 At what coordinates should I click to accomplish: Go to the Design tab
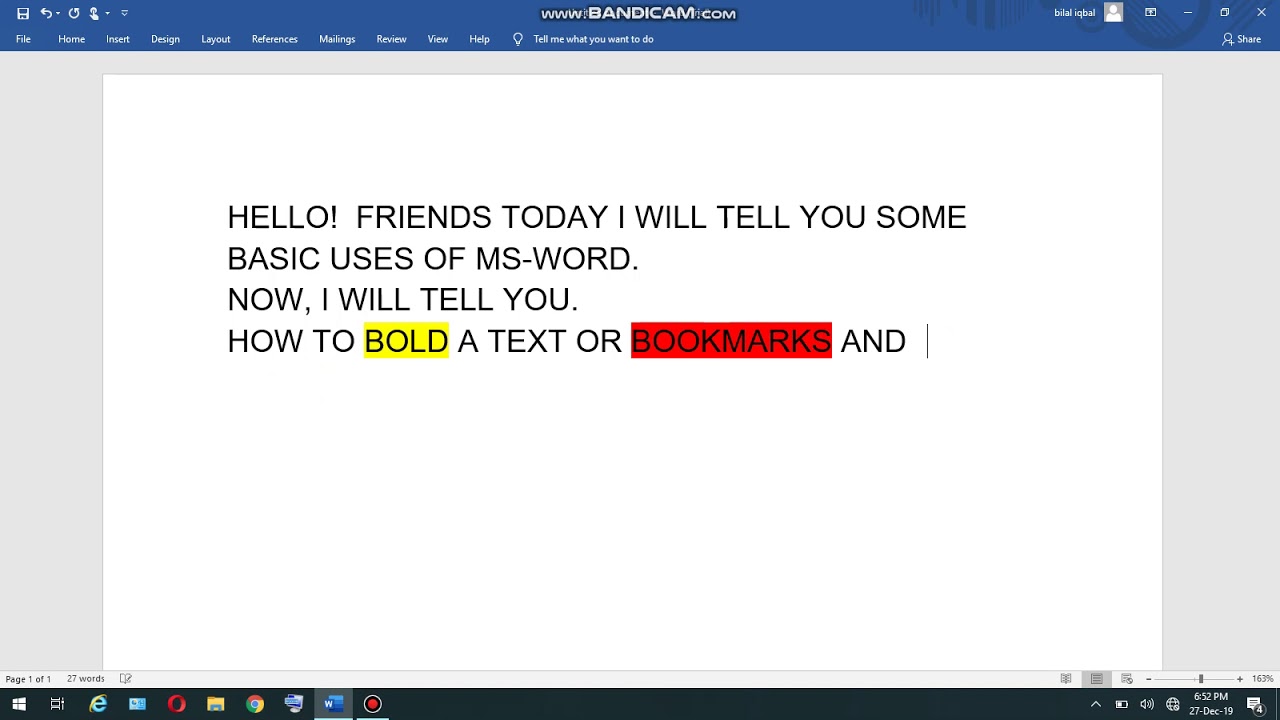(x=165, y=39)
